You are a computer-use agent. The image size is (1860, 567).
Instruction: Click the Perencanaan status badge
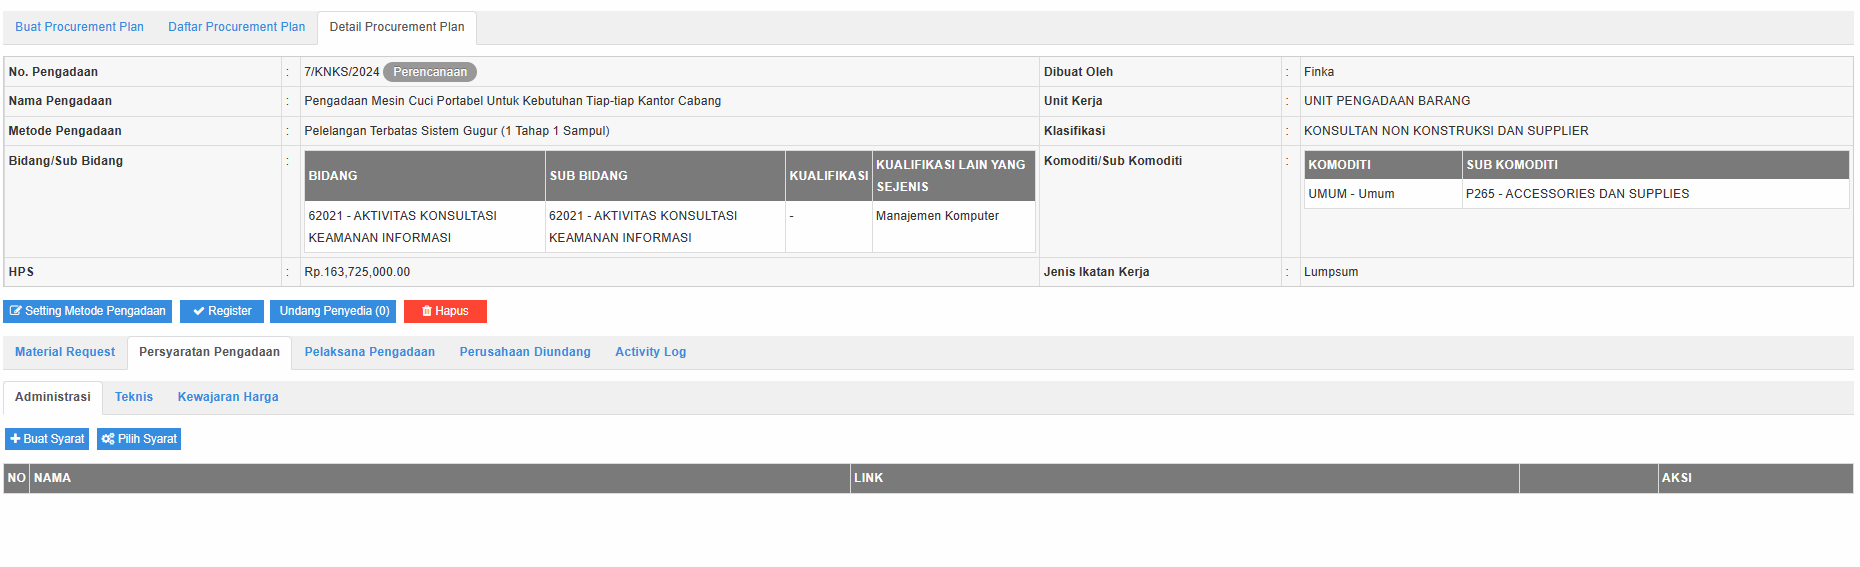click(x=430, y=72)
